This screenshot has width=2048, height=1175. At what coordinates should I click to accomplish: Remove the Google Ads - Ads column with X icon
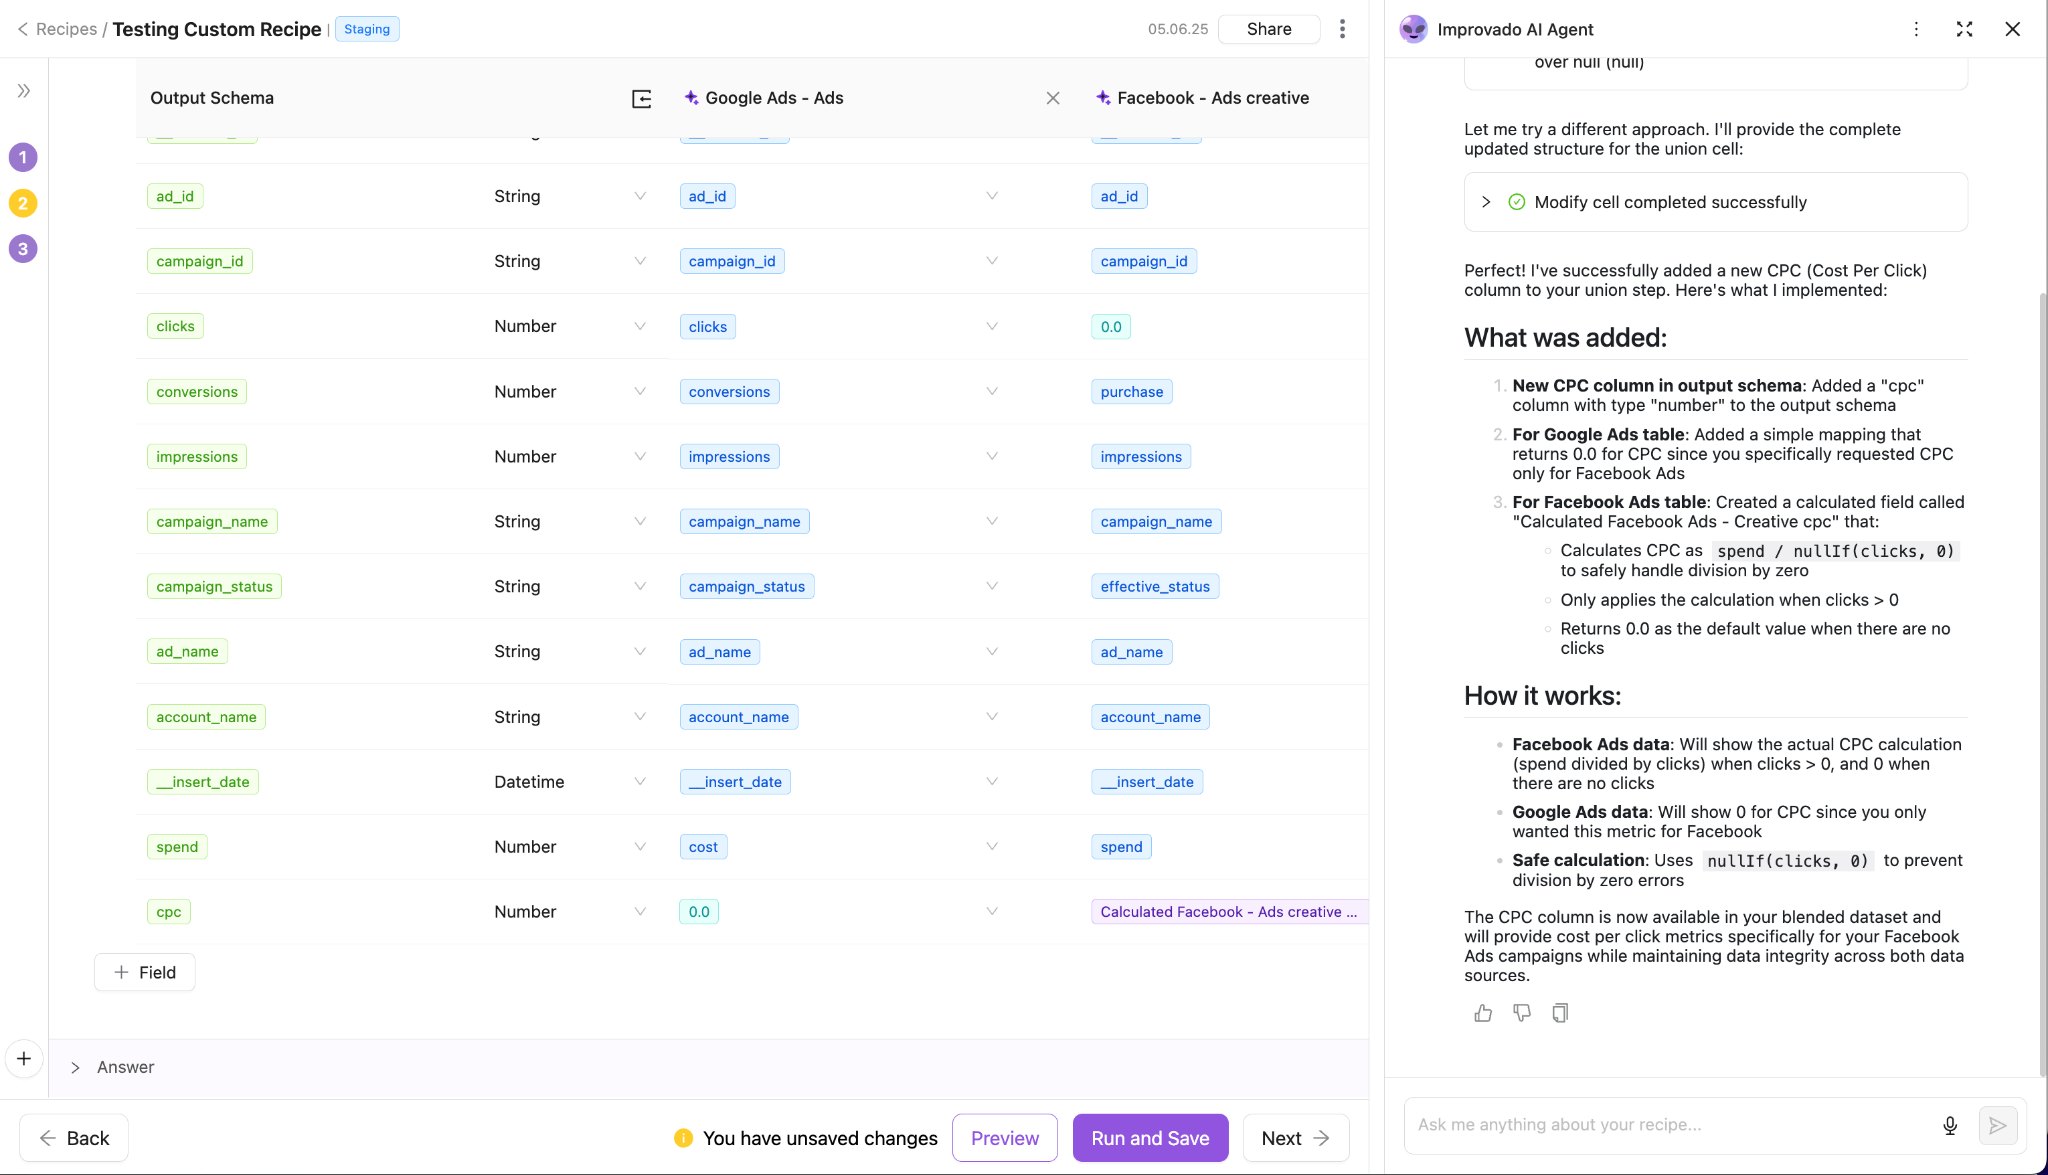1053,98
